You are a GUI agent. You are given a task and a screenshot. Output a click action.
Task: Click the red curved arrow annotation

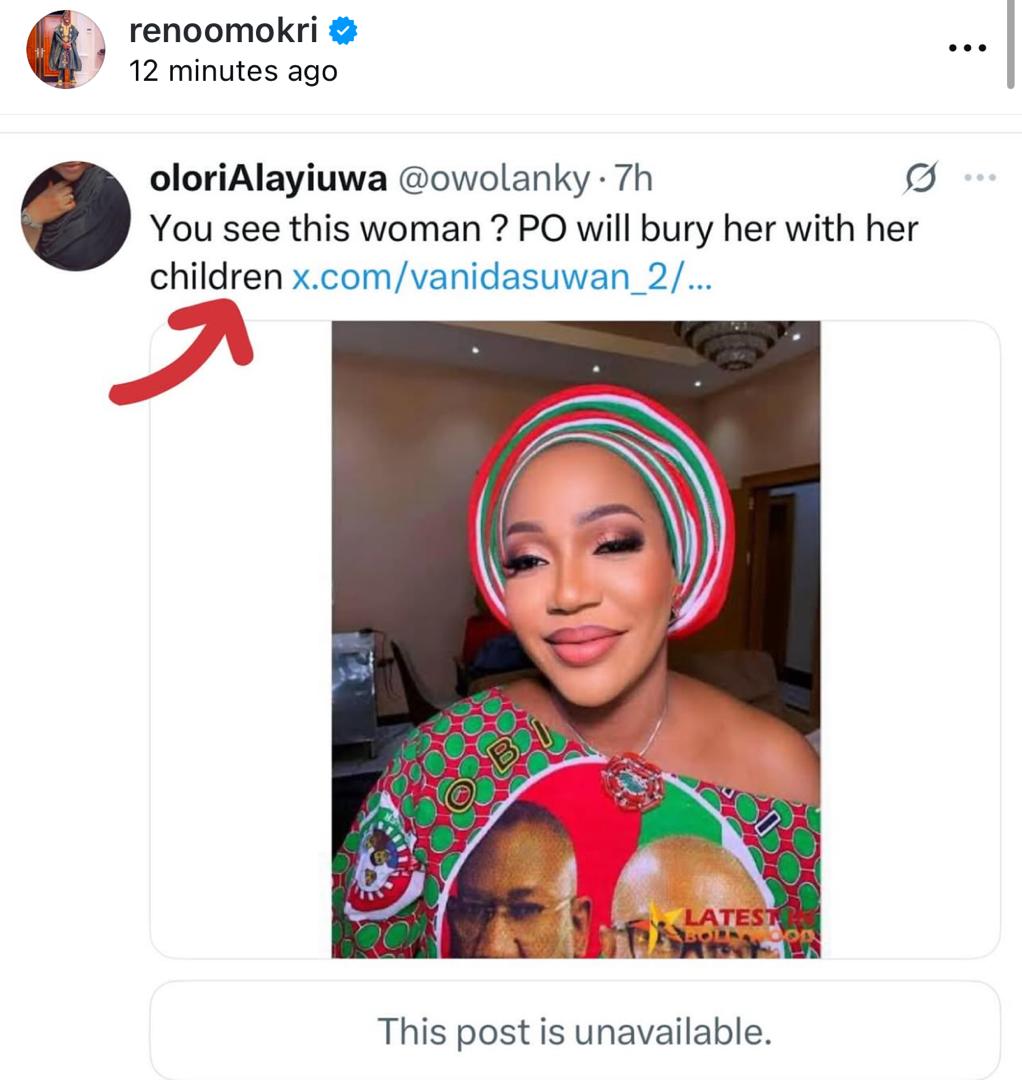[185, 355]
